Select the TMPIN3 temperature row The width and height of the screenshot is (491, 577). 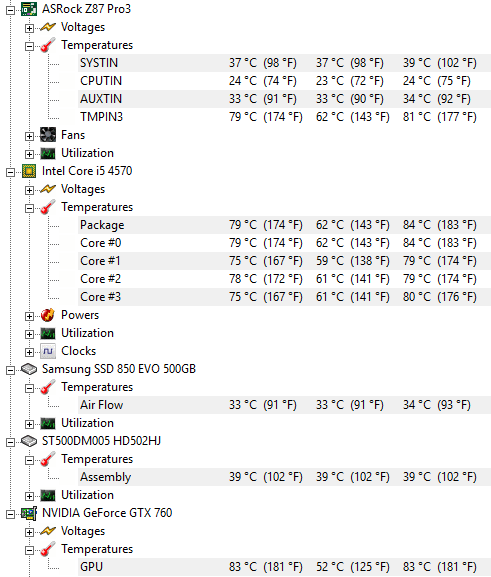(285, 117)
